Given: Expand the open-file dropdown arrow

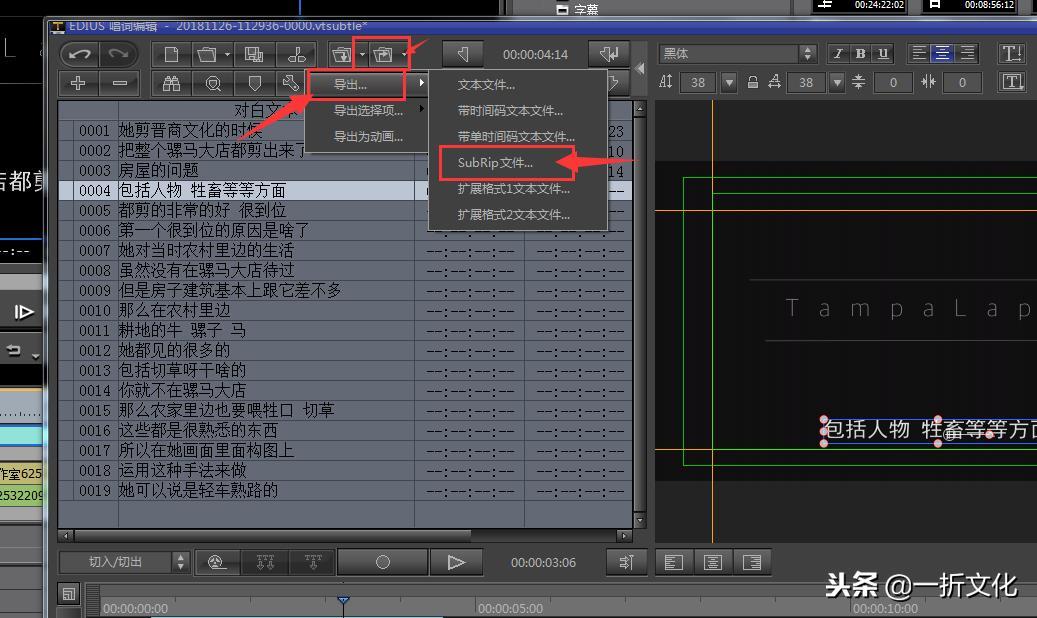Looking at the screenshot, I should click(228, 54).
